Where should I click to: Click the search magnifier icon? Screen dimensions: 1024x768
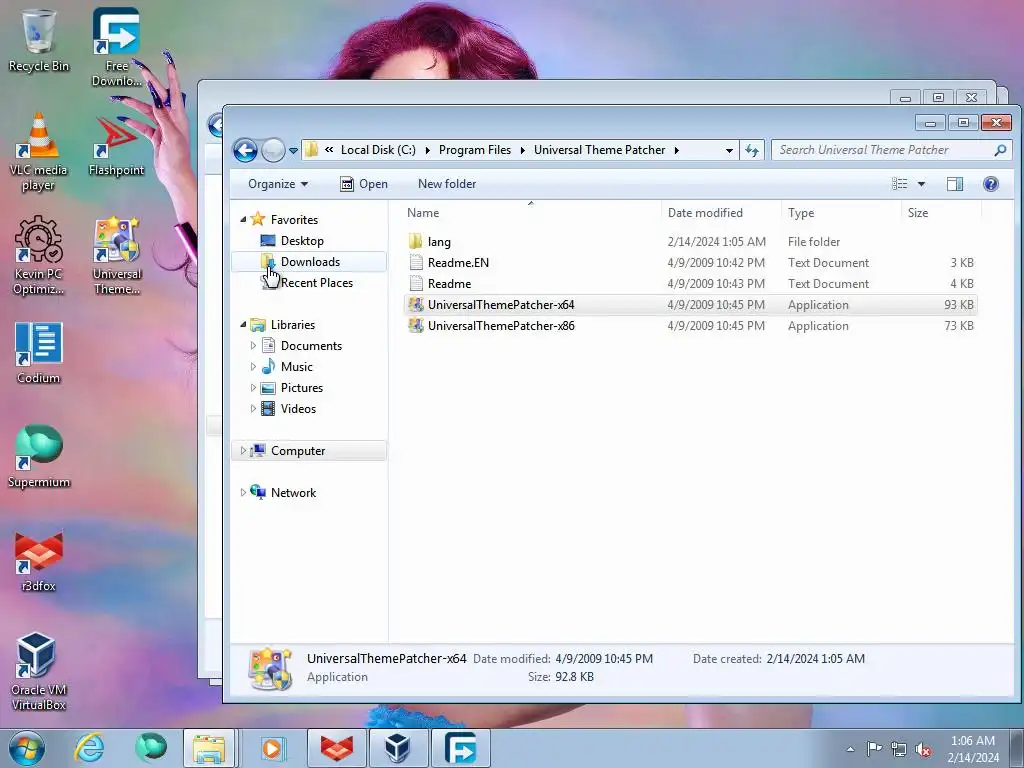pos(1000,150)
